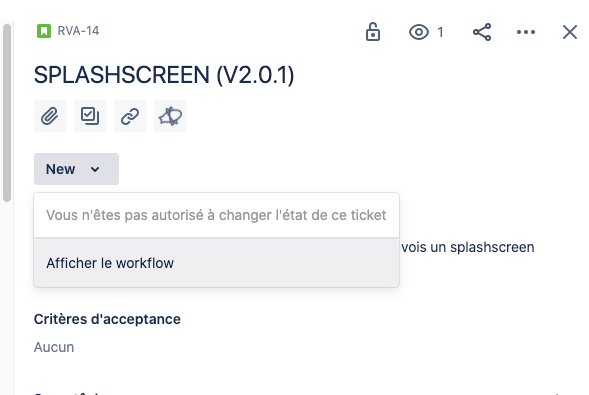Open the RVA-14 issue key link
This screenshot has width=589, height=395.
coord(78,31)
